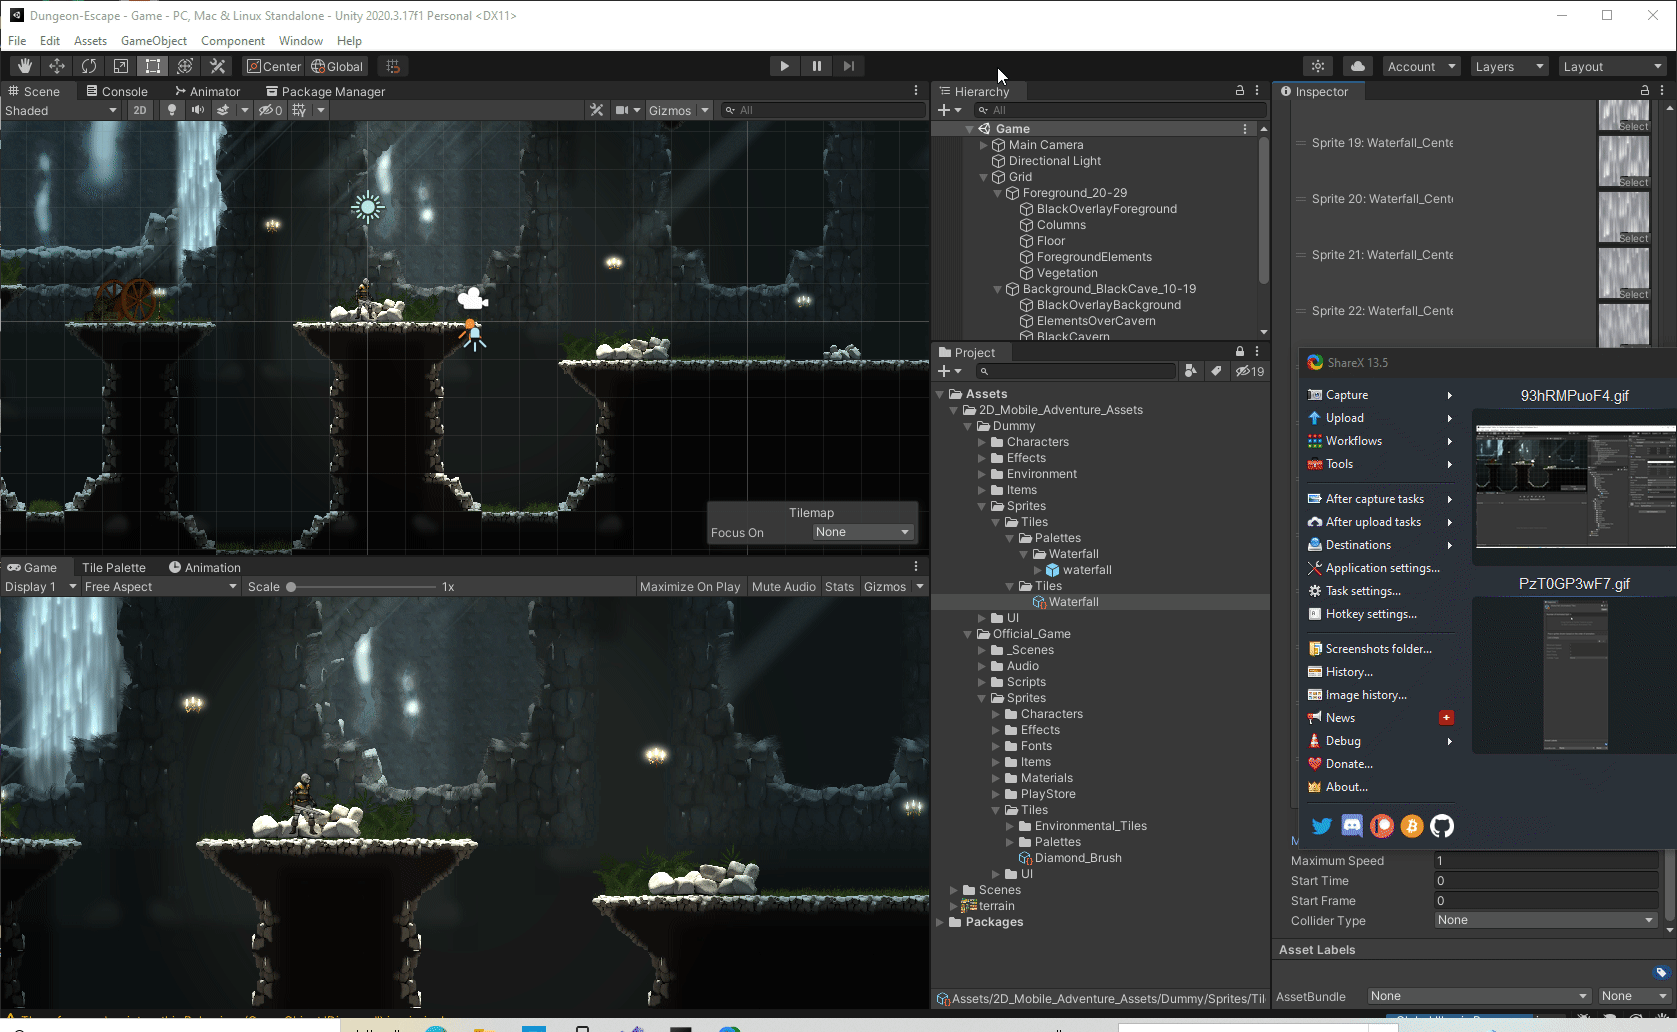Open the File menu
This screenshot has height=1032, width=1677.
point(17,41)
